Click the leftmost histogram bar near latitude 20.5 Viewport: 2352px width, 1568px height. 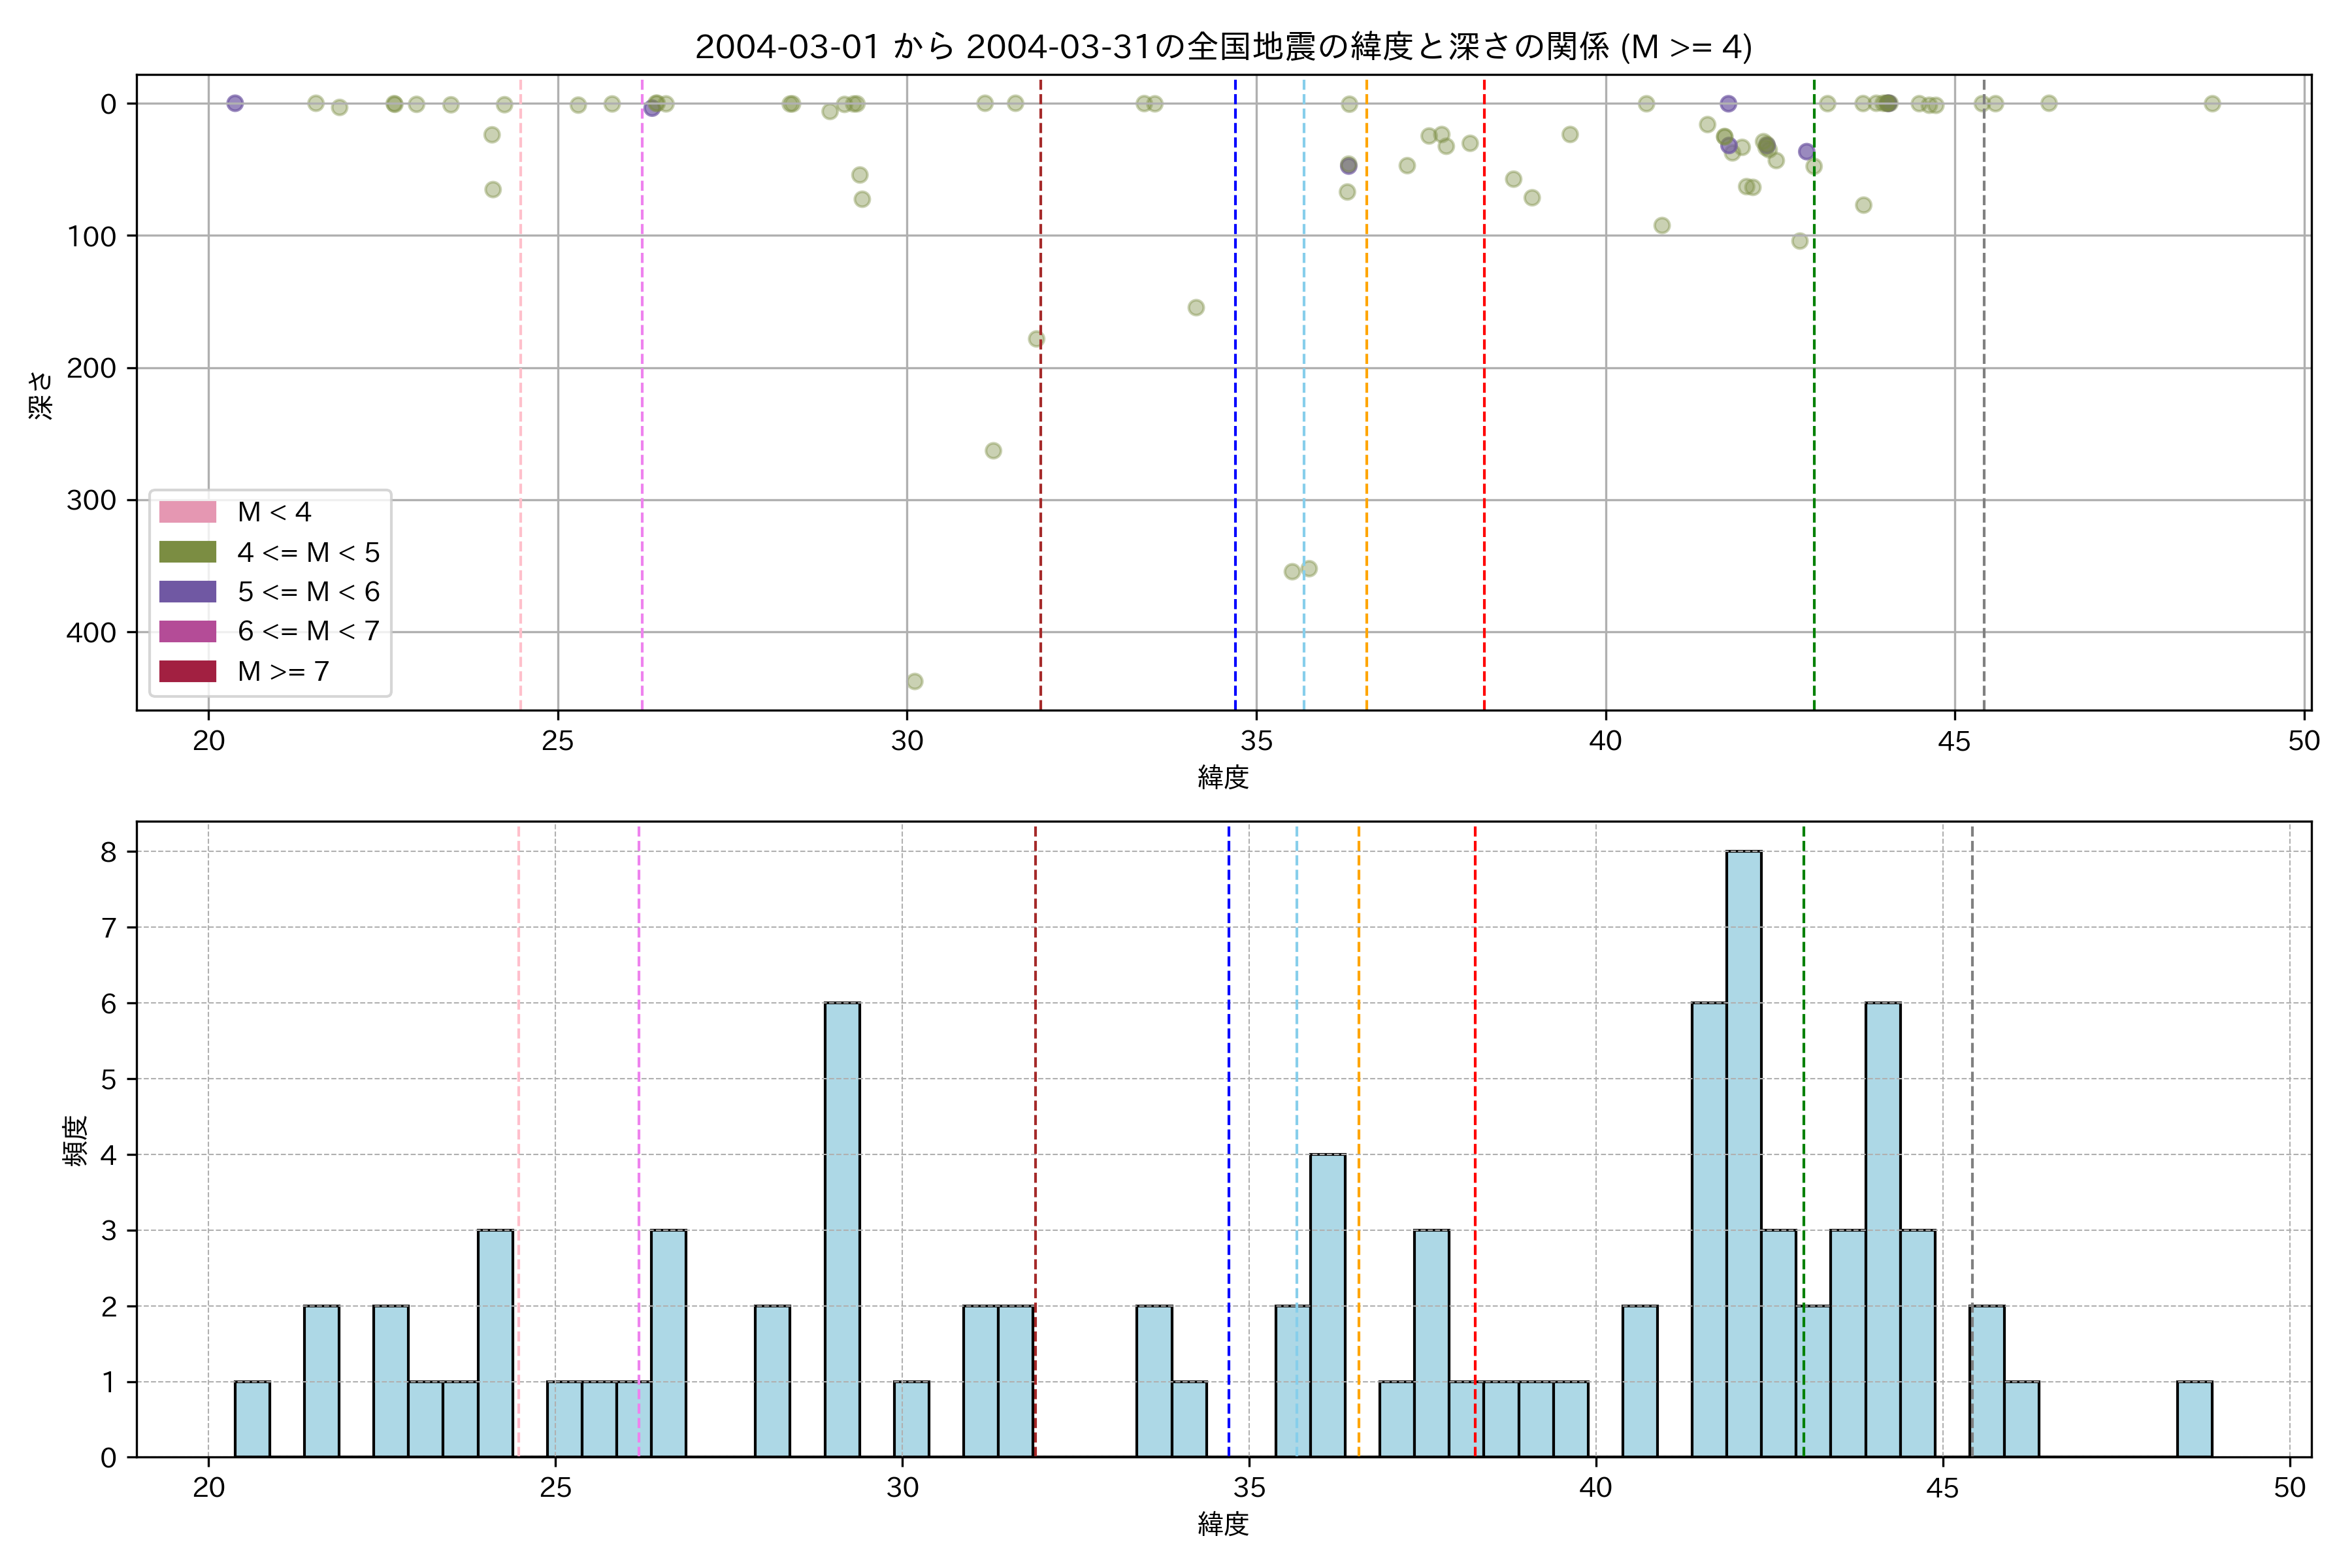click(x=252, y=1419)
